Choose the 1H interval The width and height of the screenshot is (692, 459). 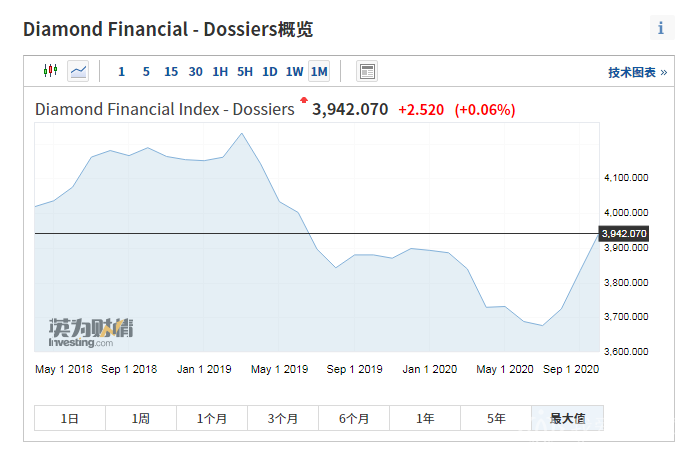[220, 71]
